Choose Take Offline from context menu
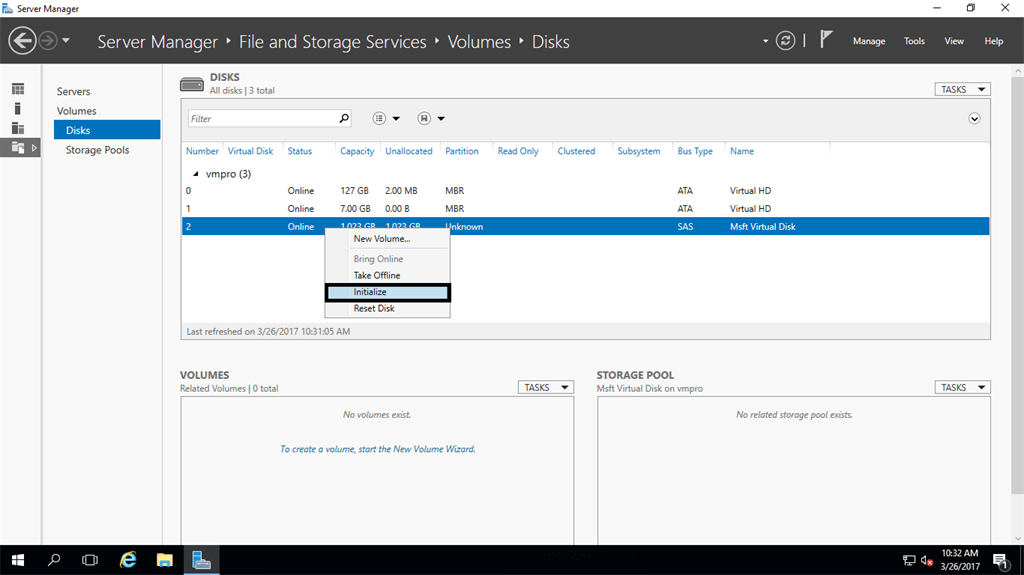The width and height of the screenshot is (1024, 575). point(387,276)
